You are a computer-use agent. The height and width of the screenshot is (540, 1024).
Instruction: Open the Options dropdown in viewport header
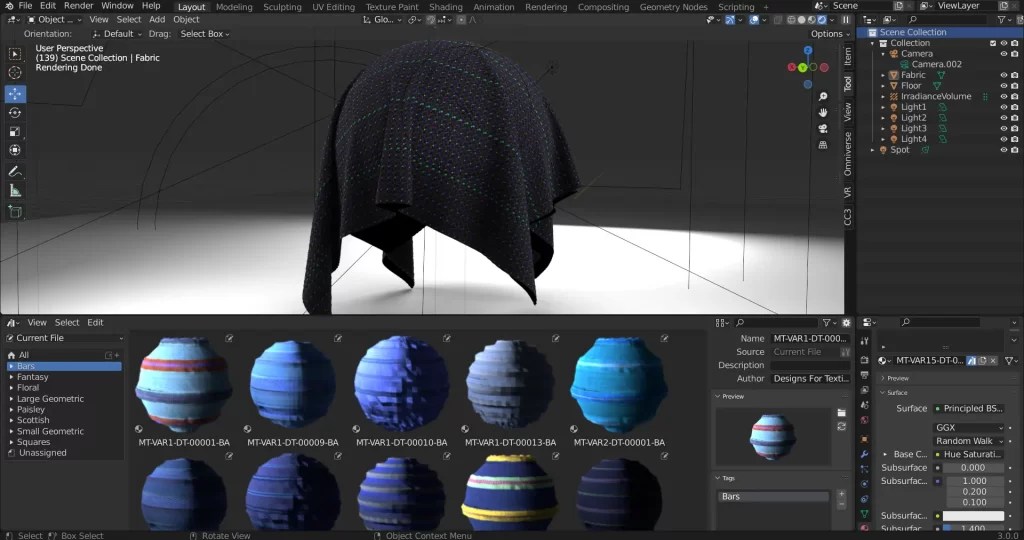coord(830,34)
